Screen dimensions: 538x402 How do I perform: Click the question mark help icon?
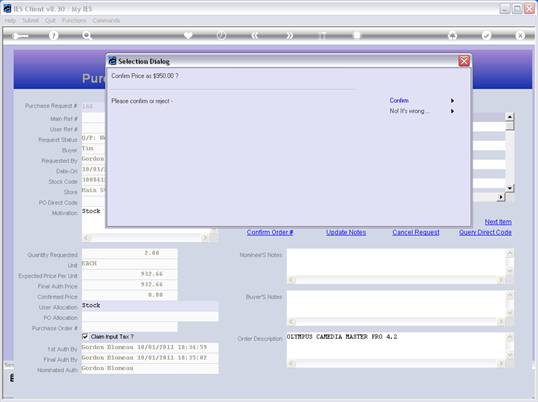click(x=53, y=35)
